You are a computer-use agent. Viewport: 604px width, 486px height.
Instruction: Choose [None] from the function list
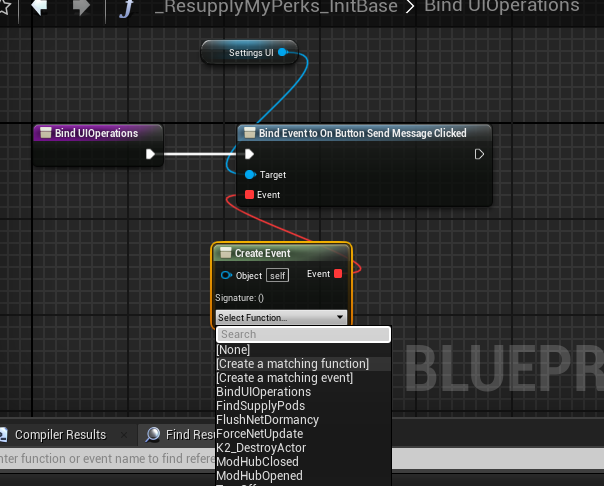[x=233, y=350]
